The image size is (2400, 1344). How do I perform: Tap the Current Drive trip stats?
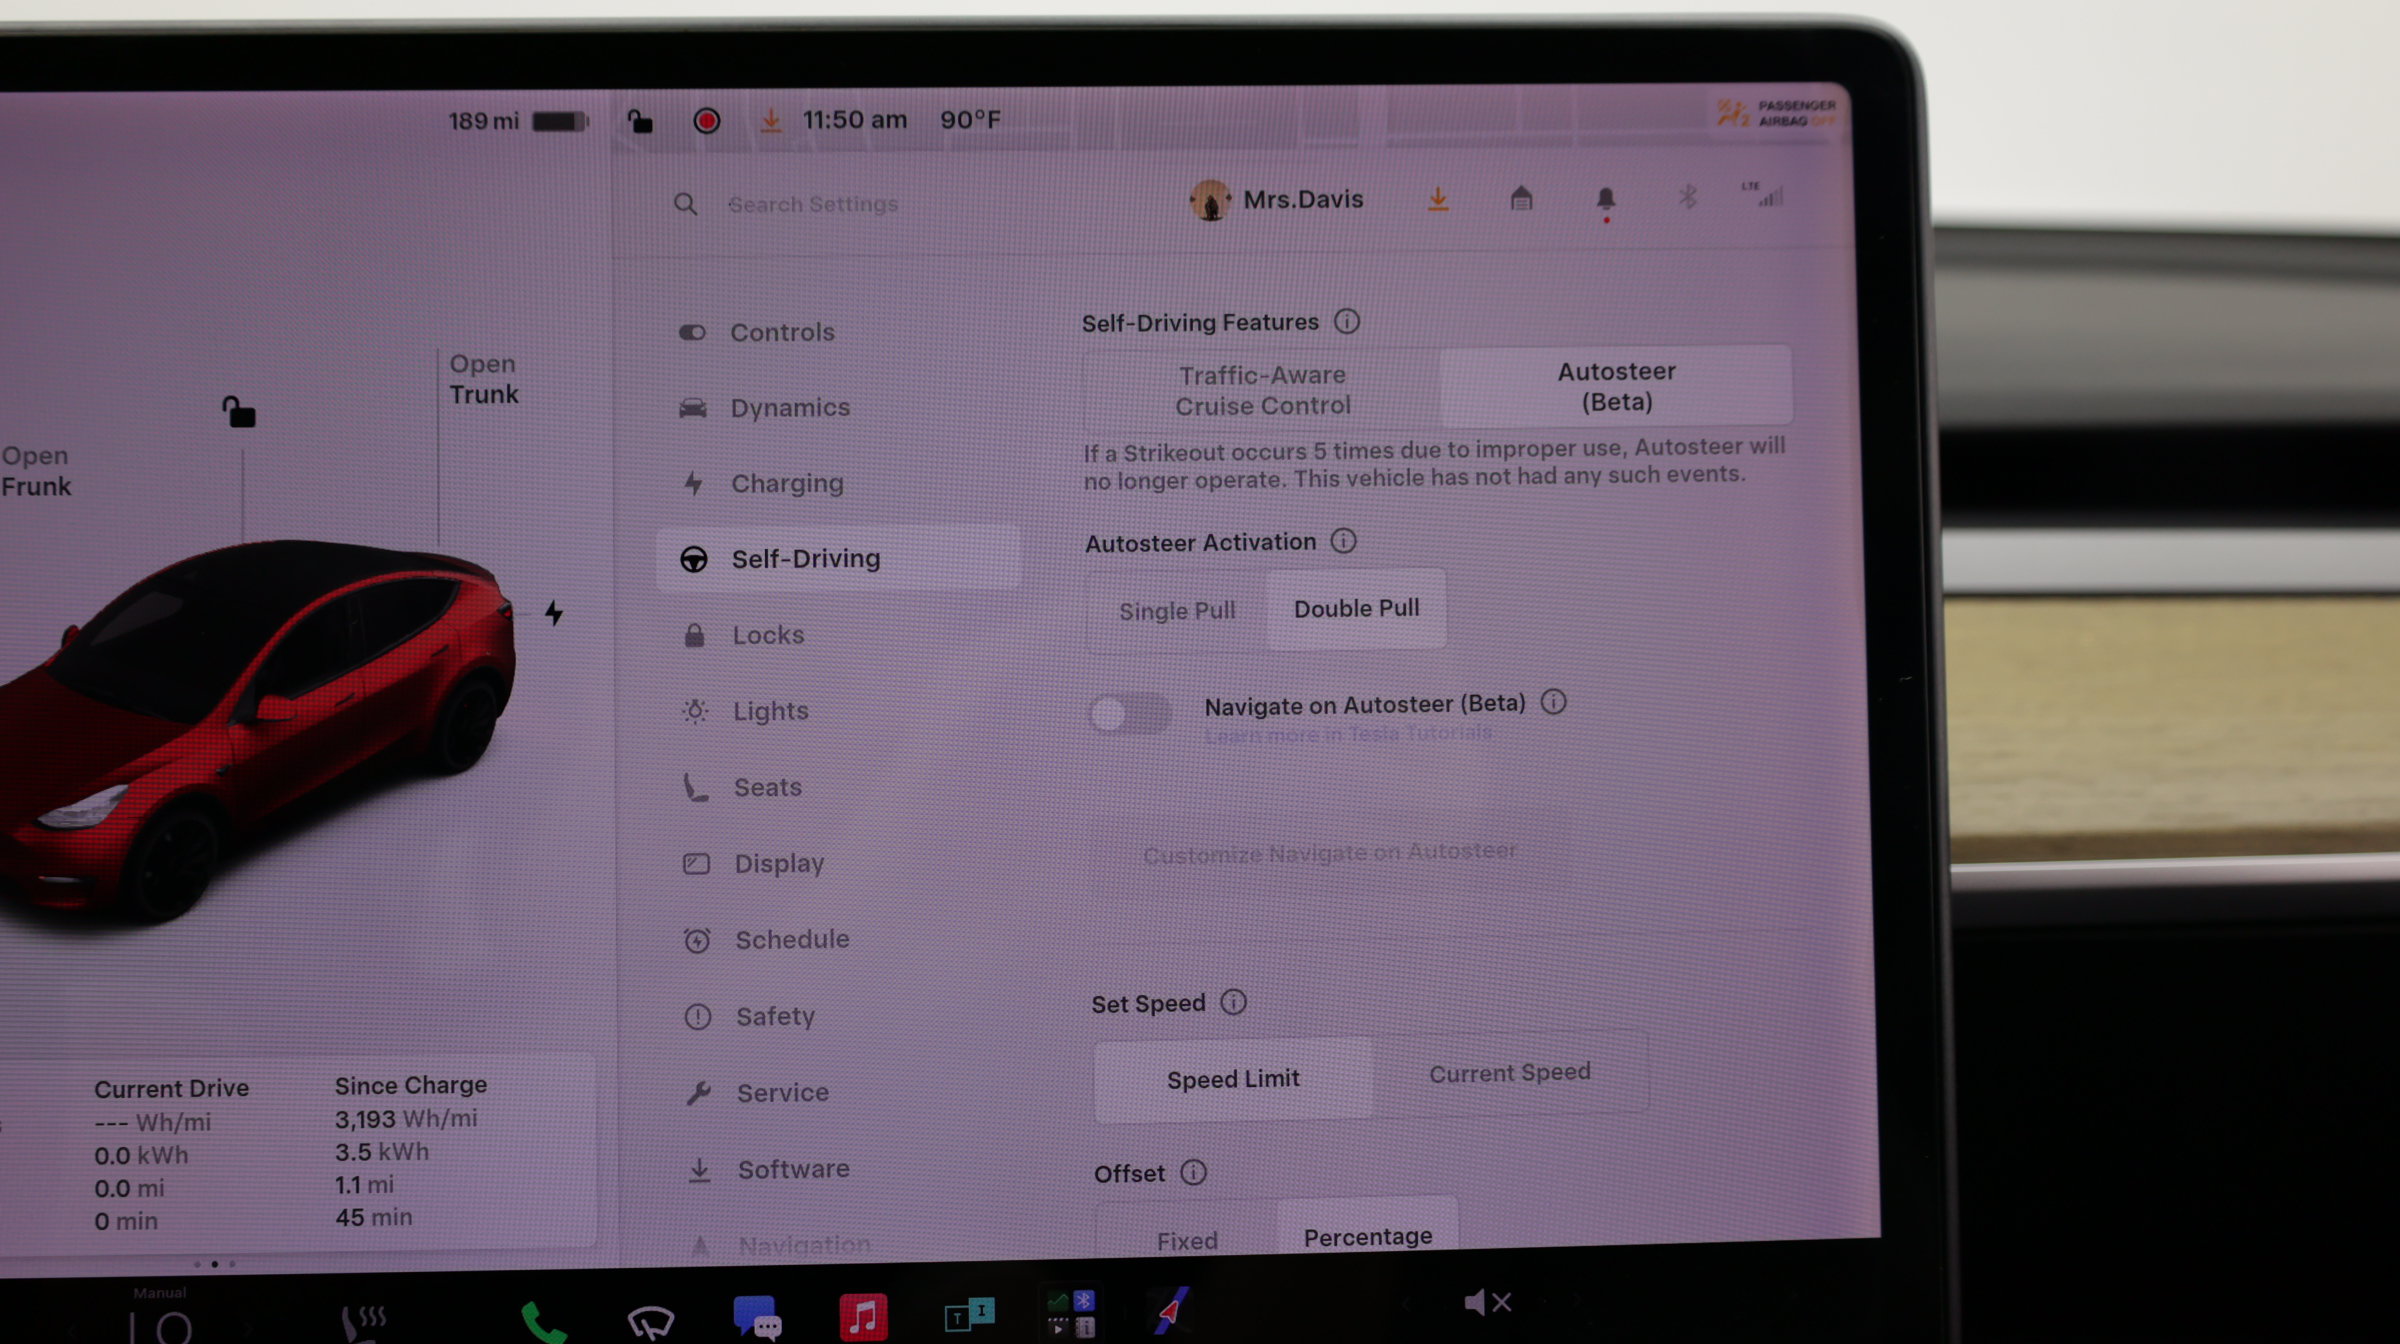[171, 1154]
